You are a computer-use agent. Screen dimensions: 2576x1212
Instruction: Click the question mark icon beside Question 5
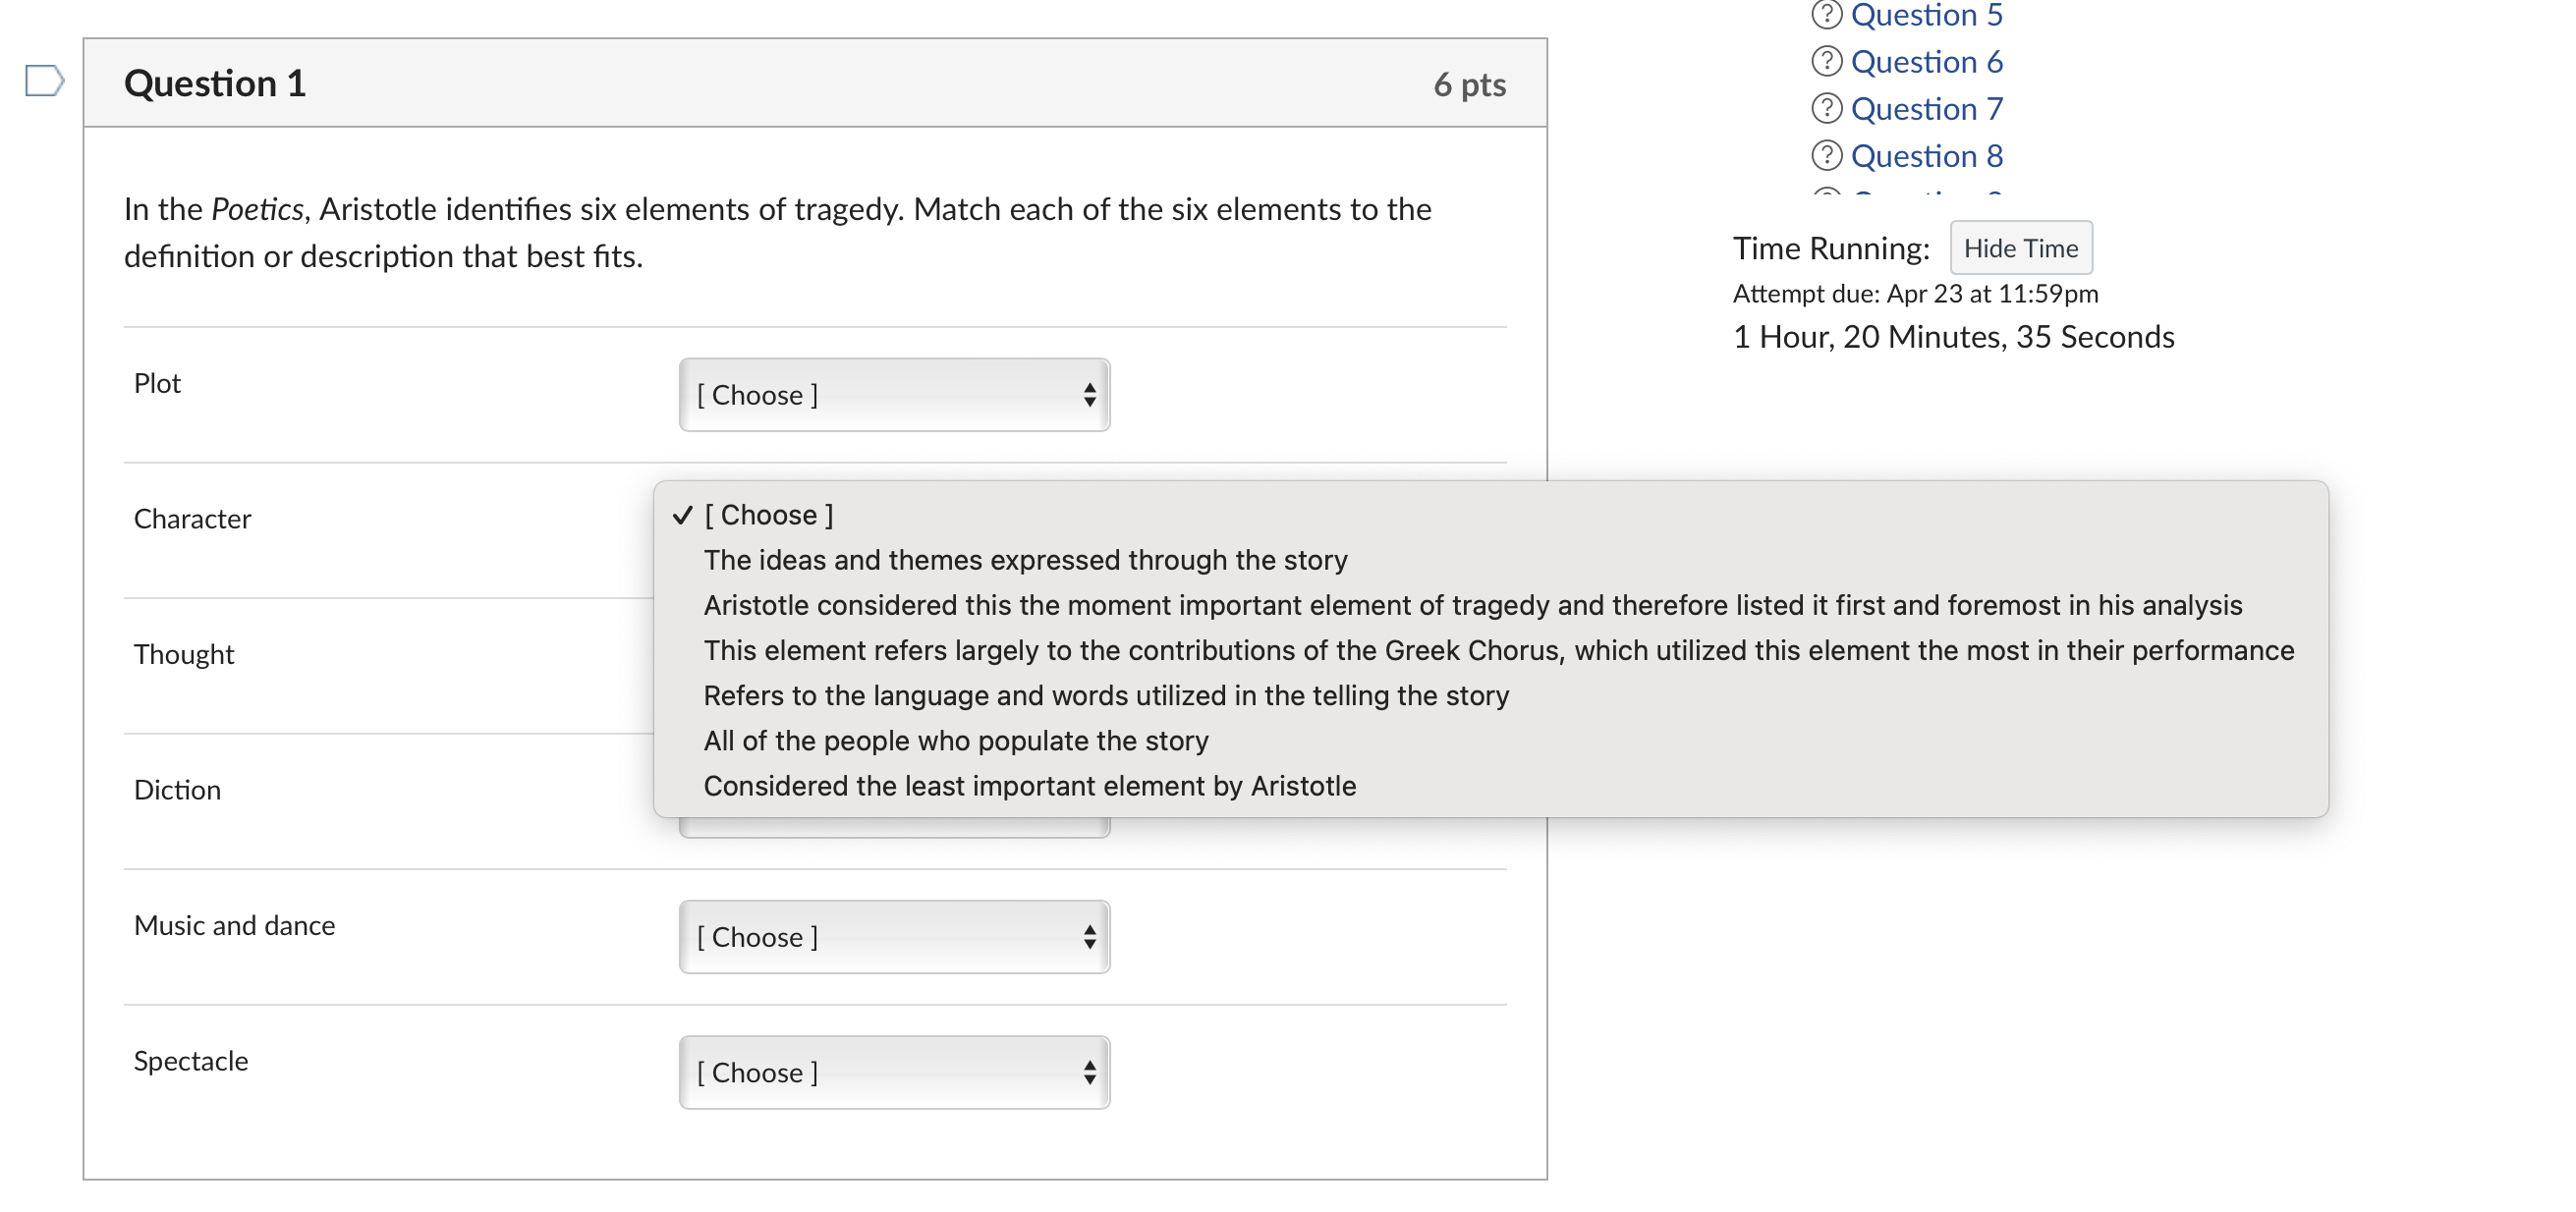click(x=1826, y=14)
